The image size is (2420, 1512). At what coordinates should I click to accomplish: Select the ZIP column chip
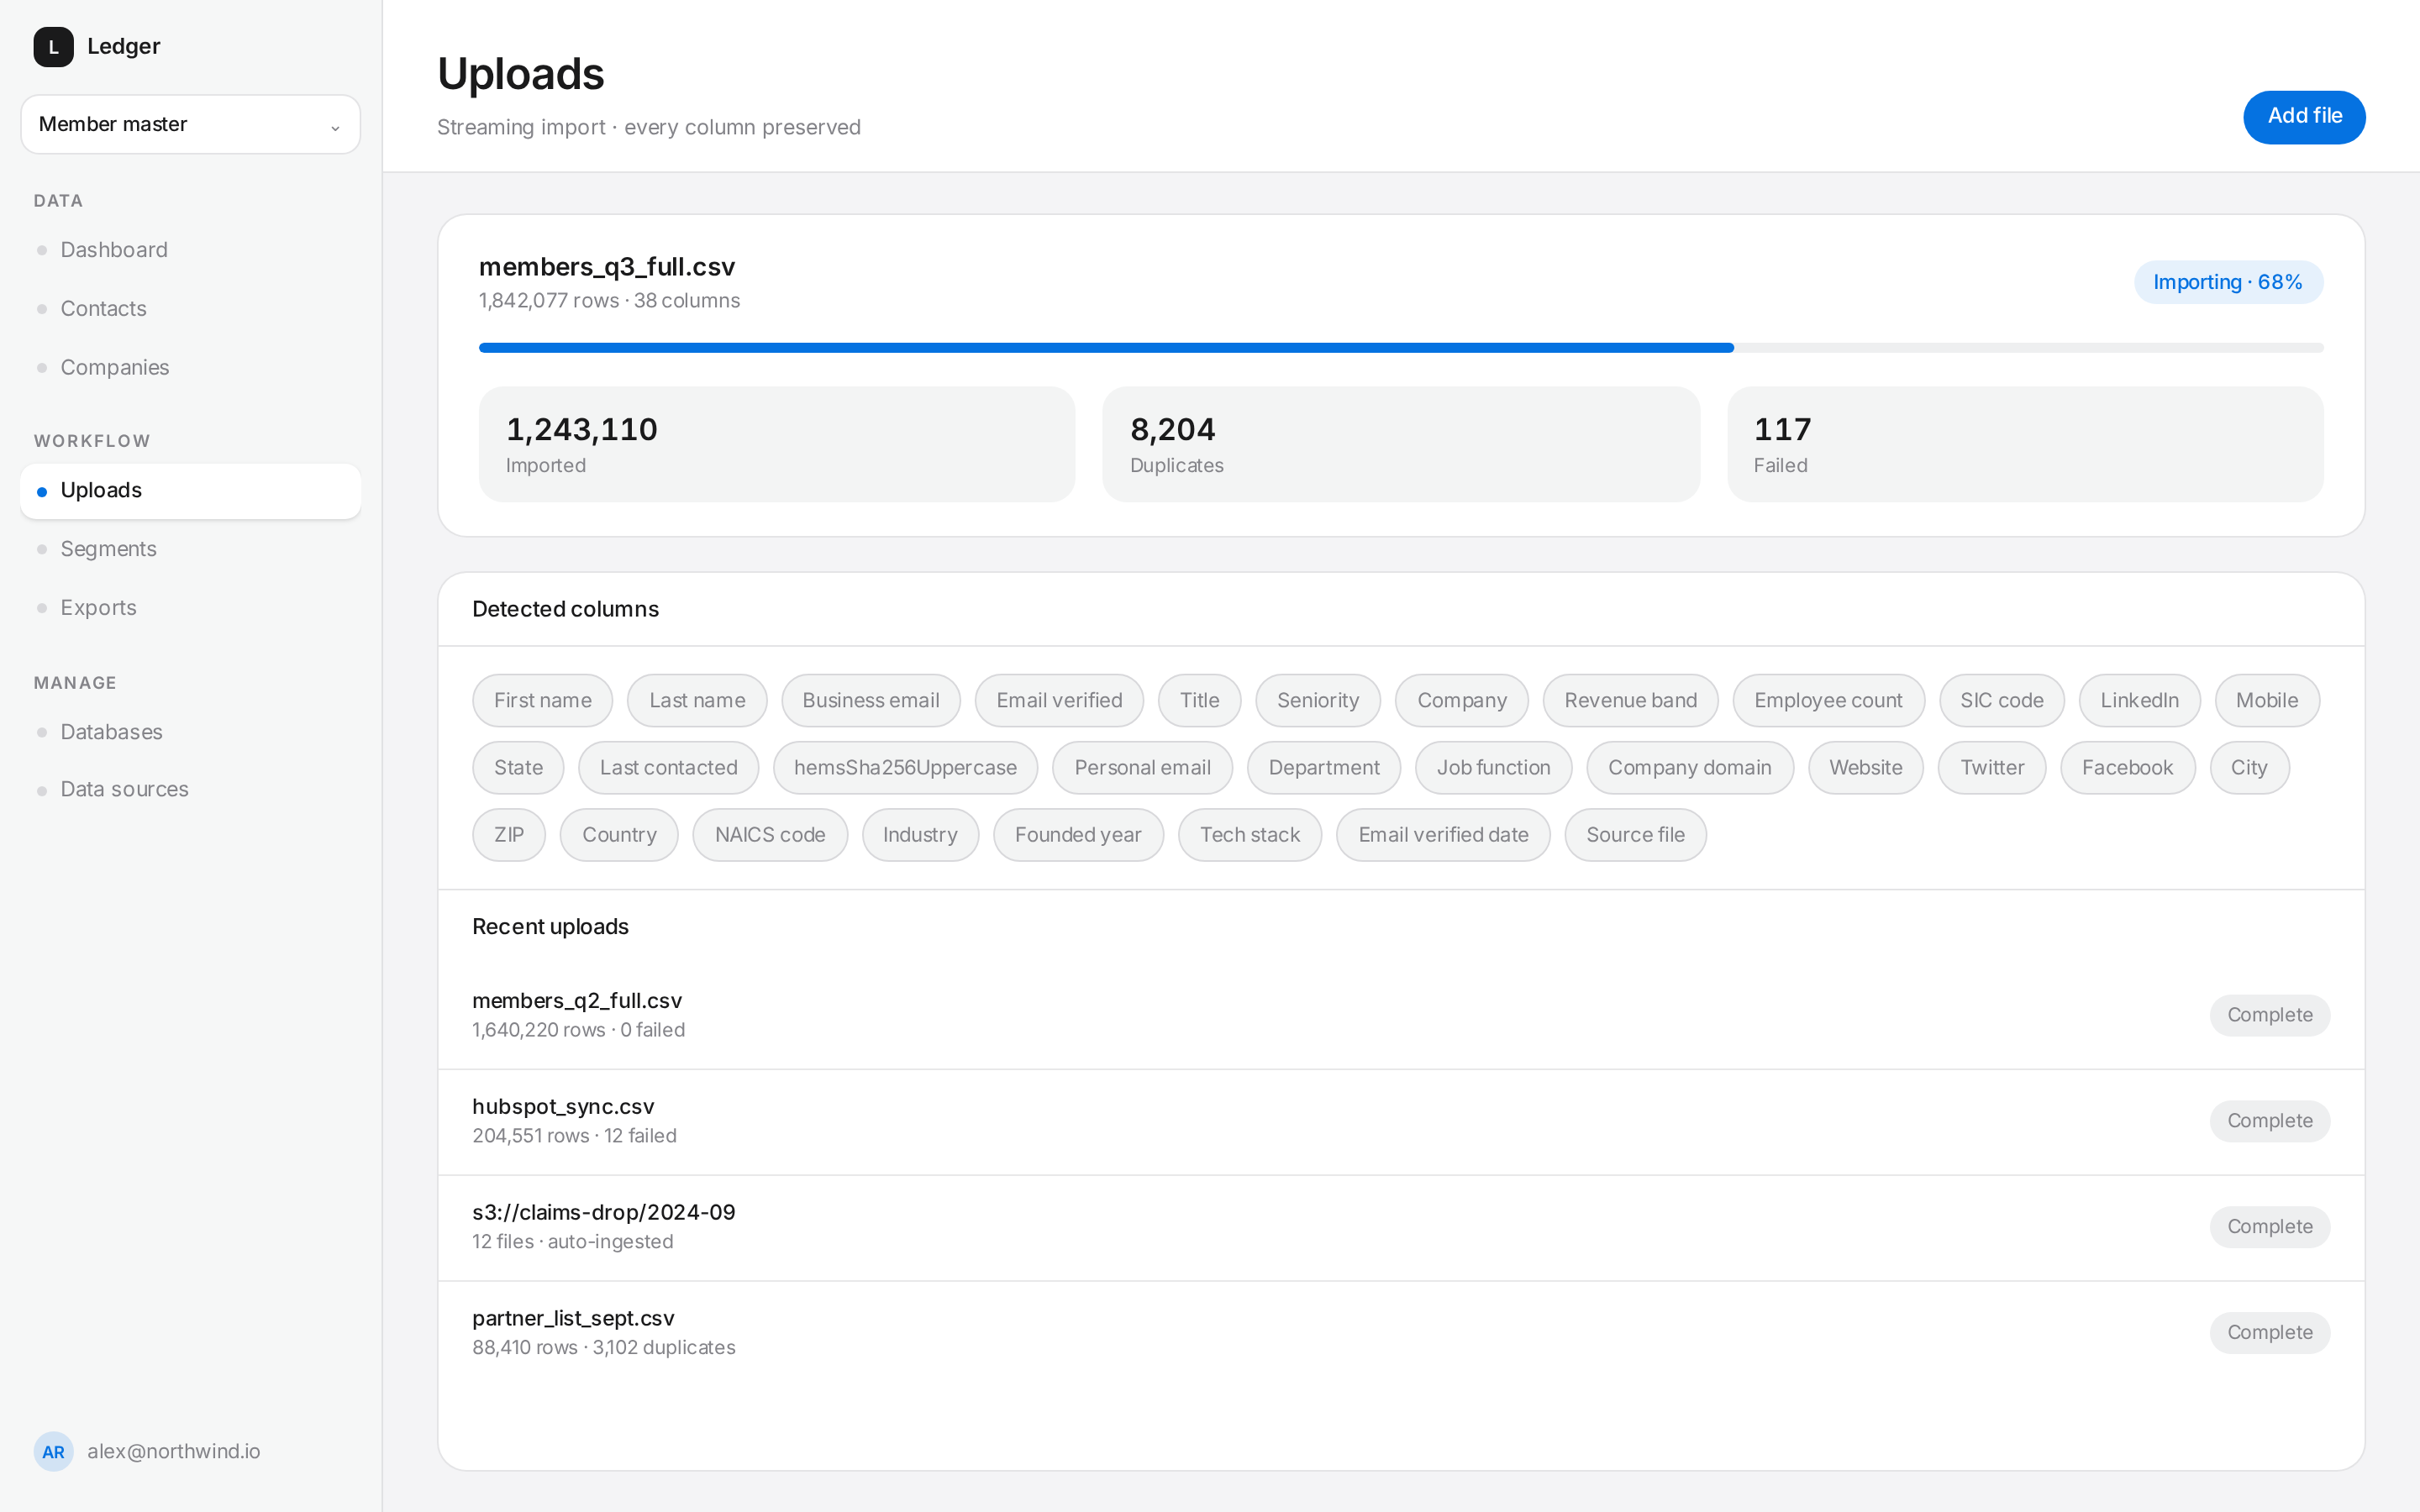tap(509, 835)
